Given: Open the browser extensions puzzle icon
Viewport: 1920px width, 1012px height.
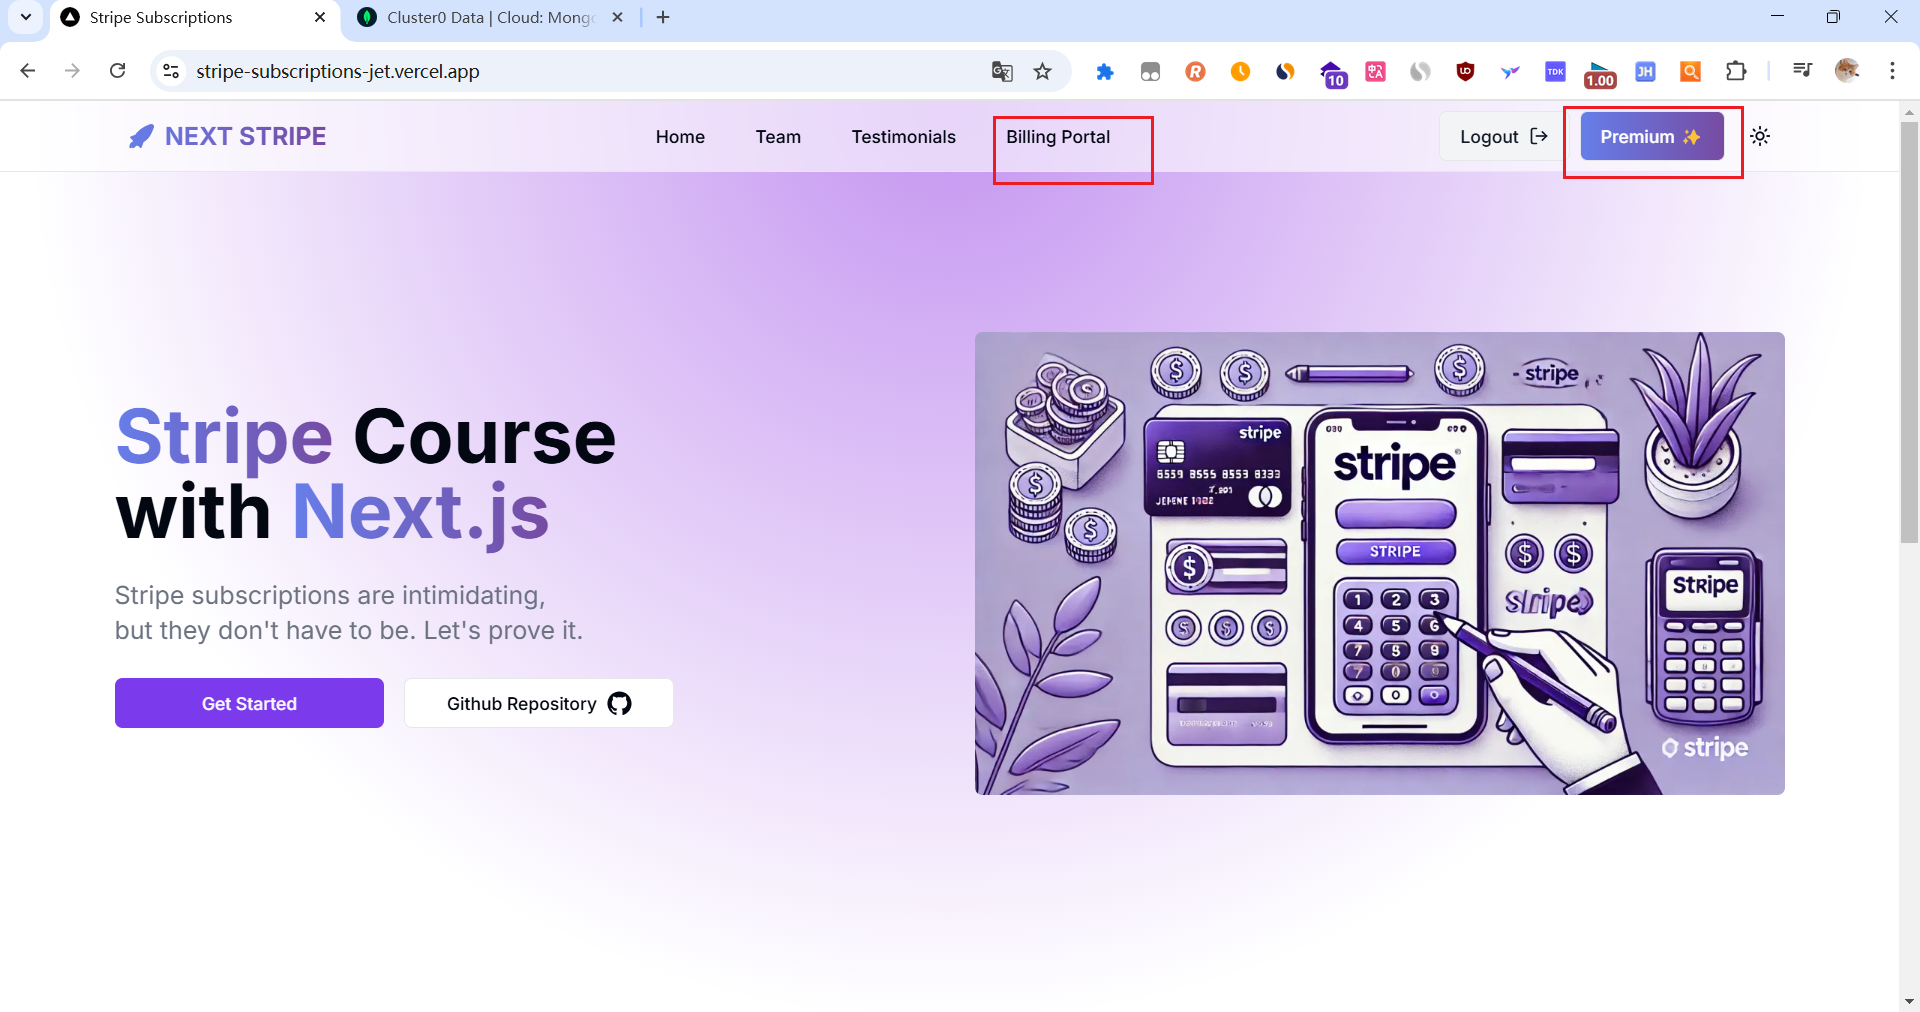Looking at the screenshot, I should point(1736,71).
